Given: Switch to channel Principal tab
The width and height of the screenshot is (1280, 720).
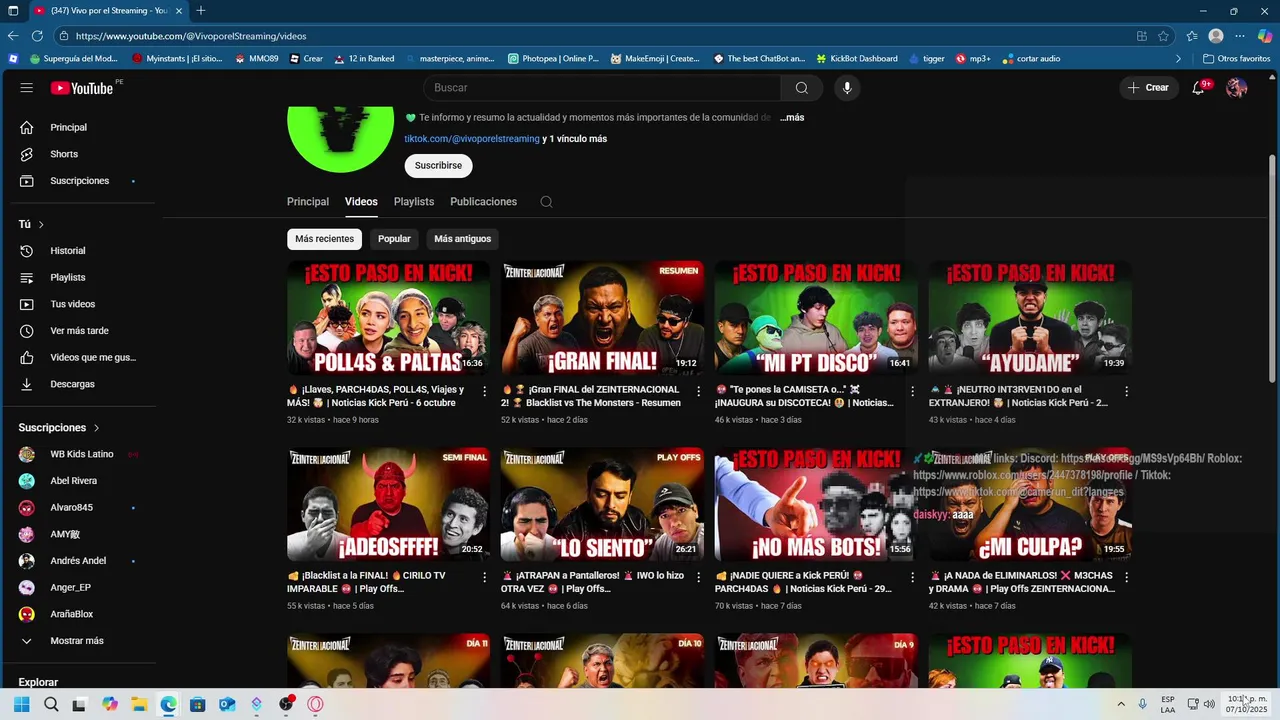Looking at the screenshot, I should coord(308,202).
